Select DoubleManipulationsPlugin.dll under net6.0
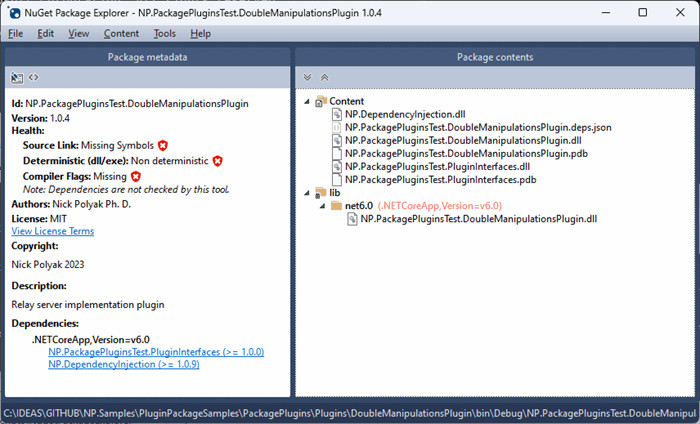The image size is (700, 424). (479, 219)
